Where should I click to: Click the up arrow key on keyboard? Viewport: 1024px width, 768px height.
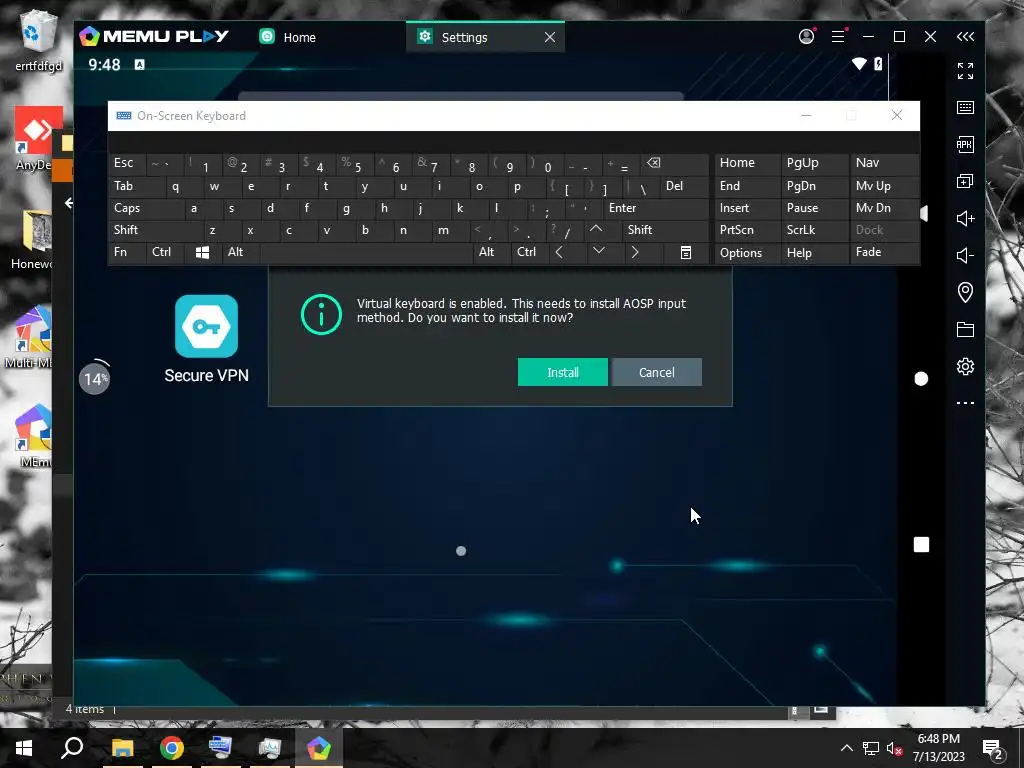[596, 230]
